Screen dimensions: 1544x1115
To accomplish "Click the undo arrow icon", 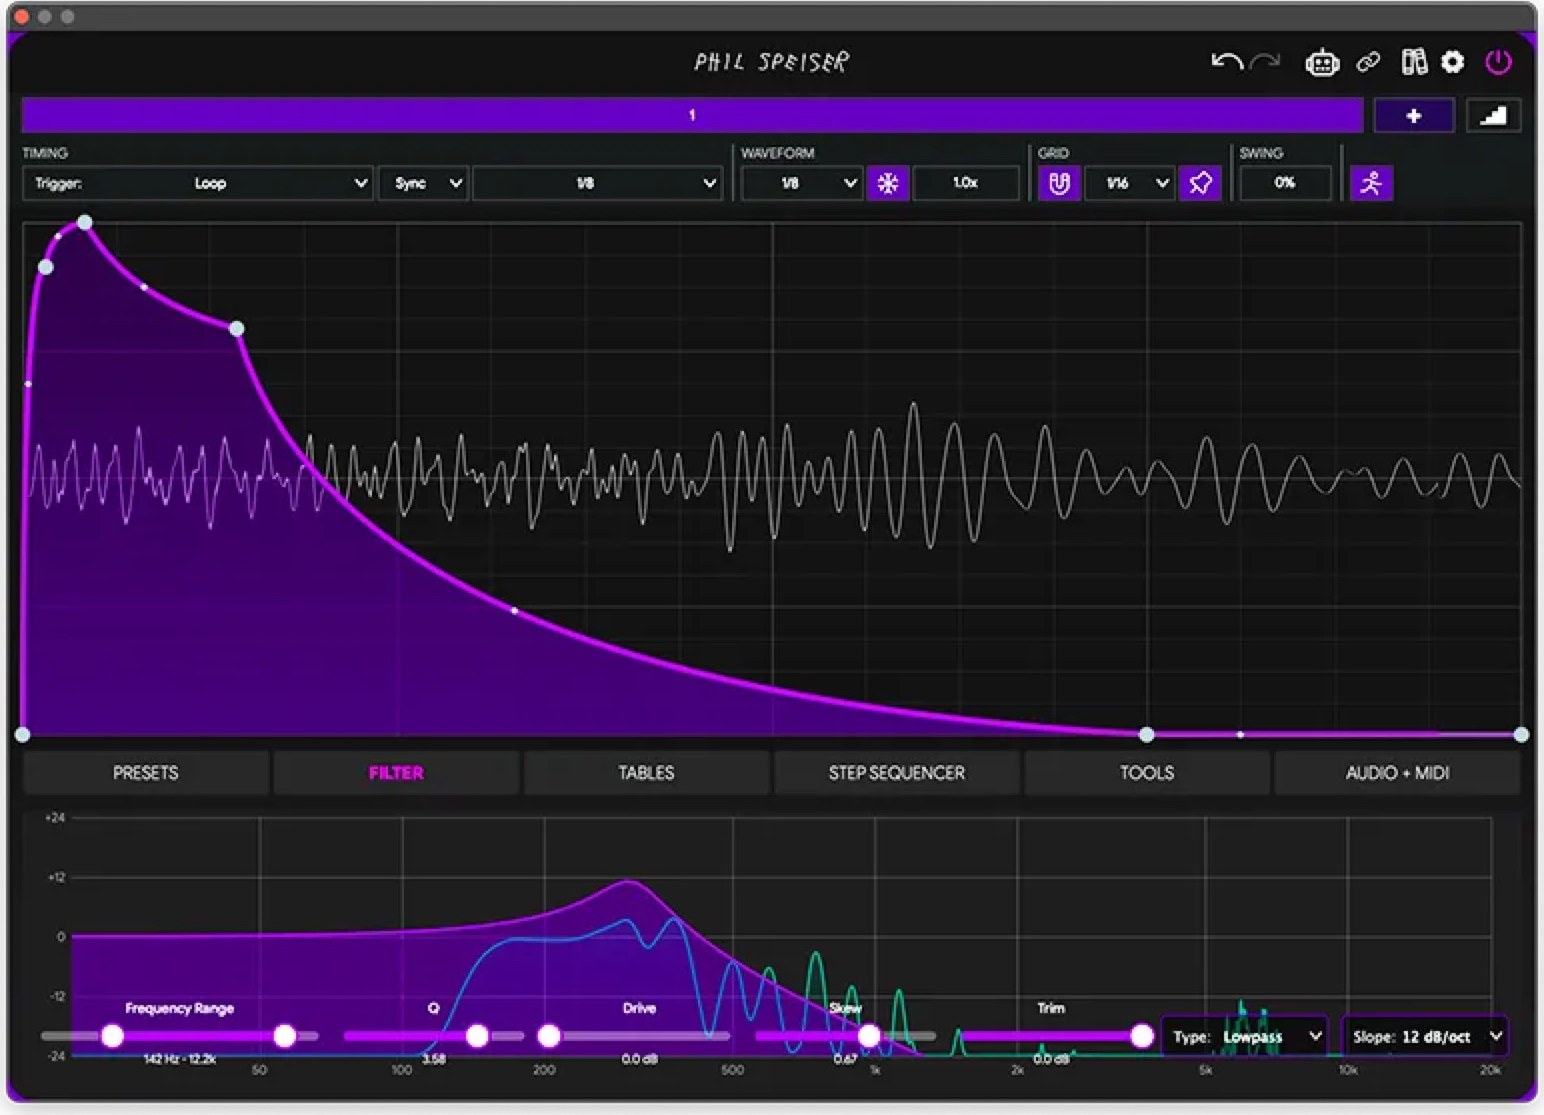I will (x=1227, y=62).
